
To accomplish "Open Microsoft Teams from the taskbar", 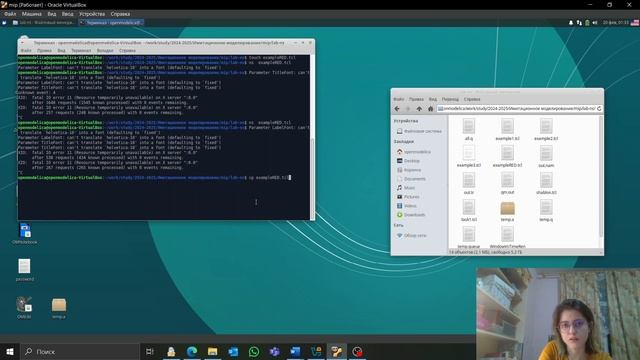I will click(x=274, y=351).
